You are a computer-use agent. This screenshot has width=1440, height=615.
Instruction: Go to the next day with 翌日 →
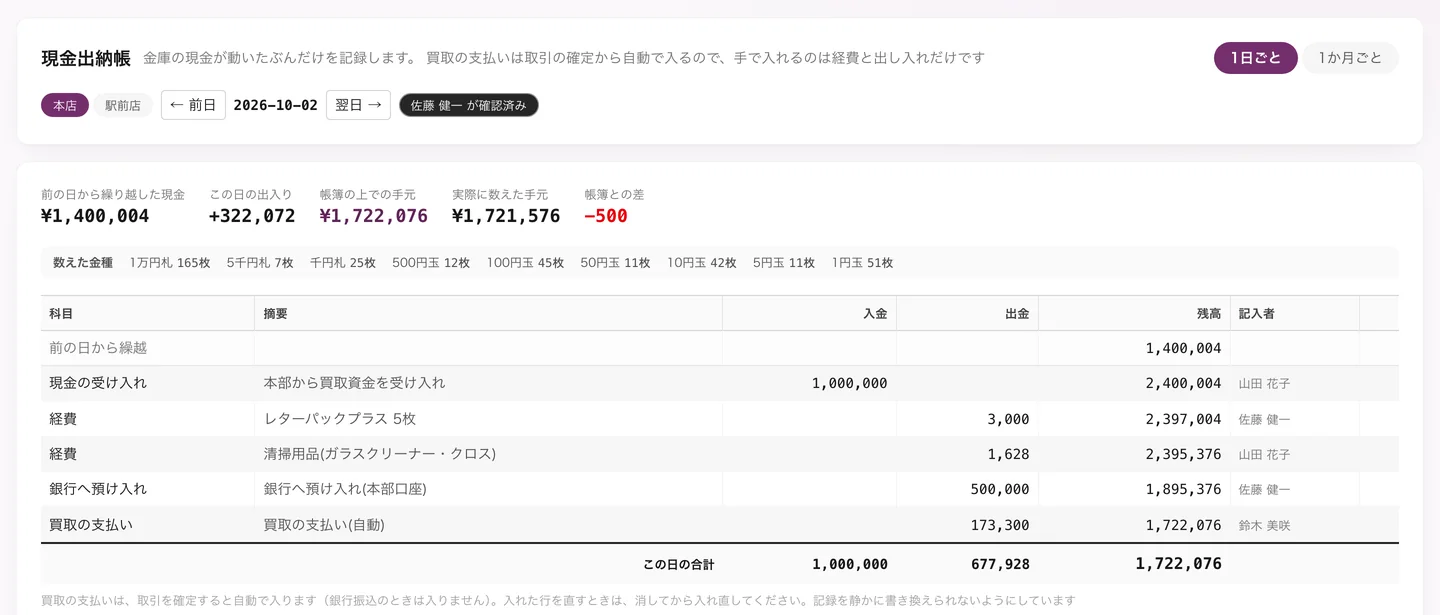358,105
